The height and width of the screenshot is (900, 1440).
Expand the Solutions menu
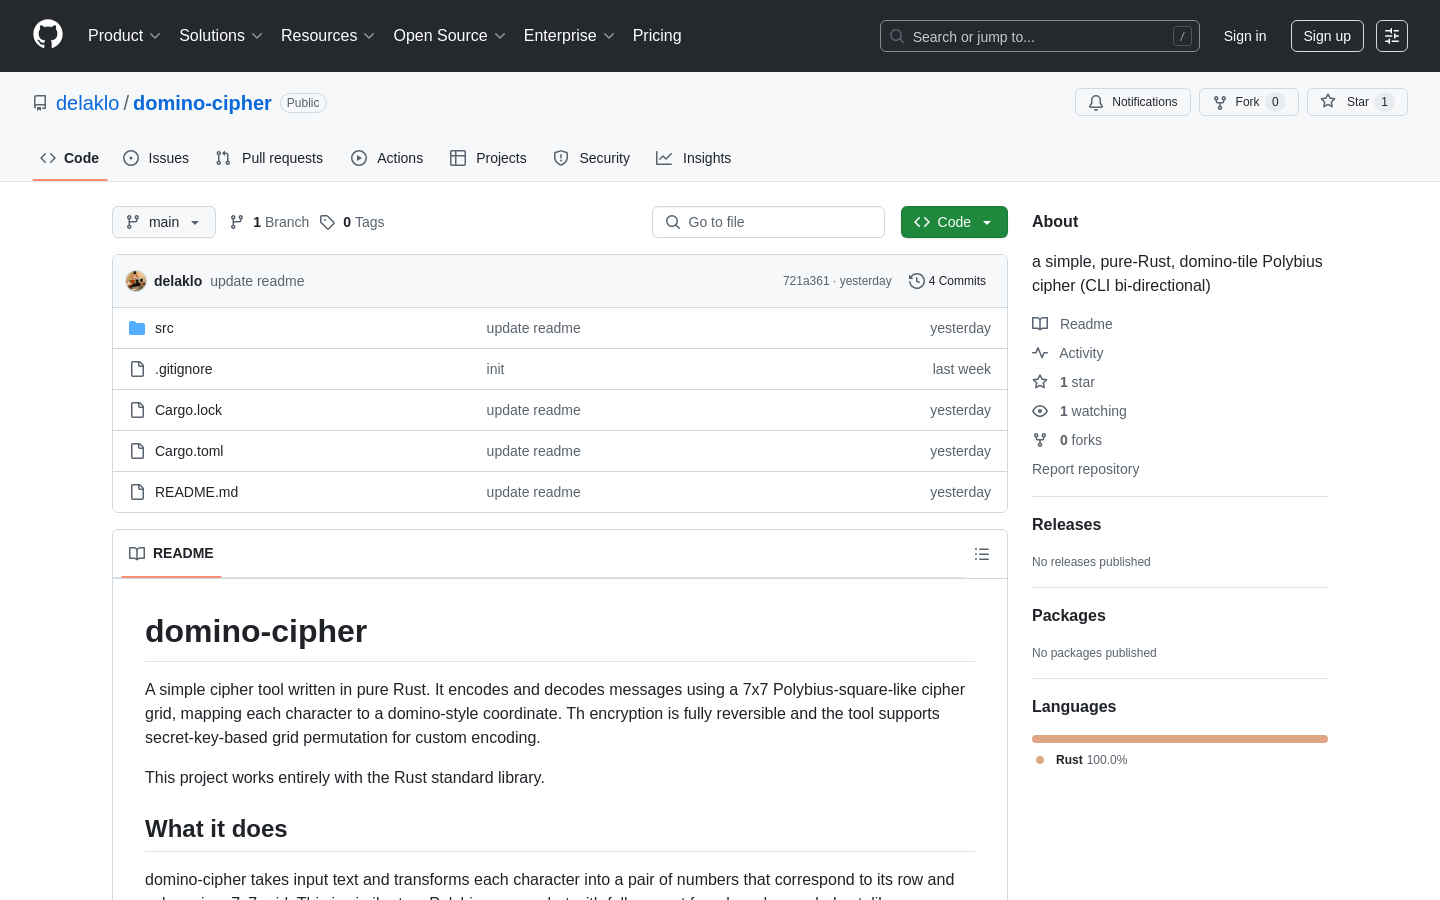tap(221, 36)
